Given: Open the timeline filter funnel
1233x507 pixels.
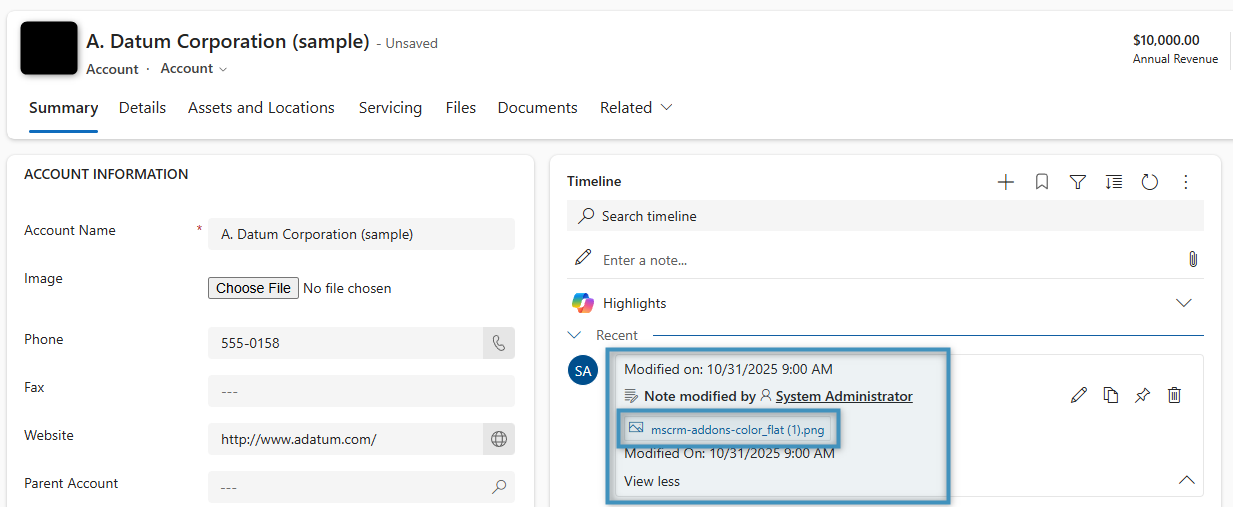Looking at the screenshot, I should tap(1078, 182).
